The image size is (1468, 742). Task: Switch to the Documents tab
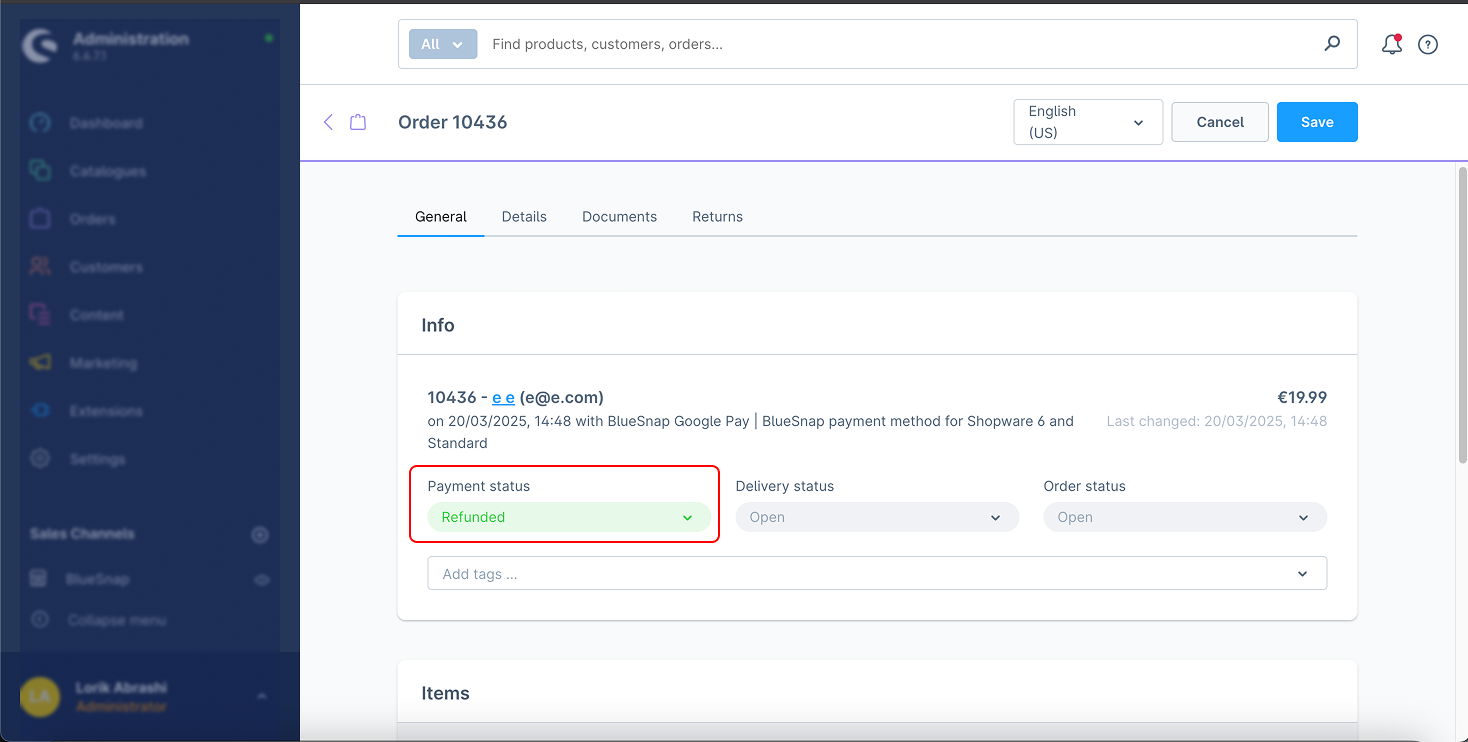tap(619, 216)
